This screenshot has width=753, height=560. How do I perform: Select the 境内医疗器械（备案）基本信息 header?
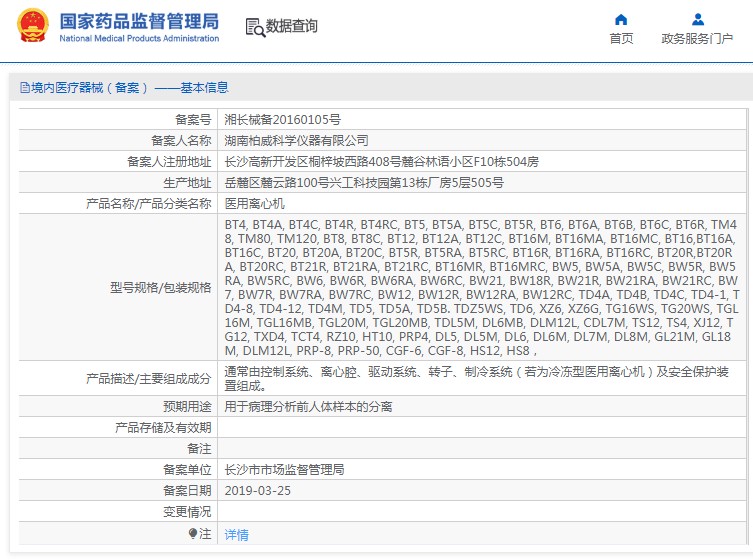(124, 87)
